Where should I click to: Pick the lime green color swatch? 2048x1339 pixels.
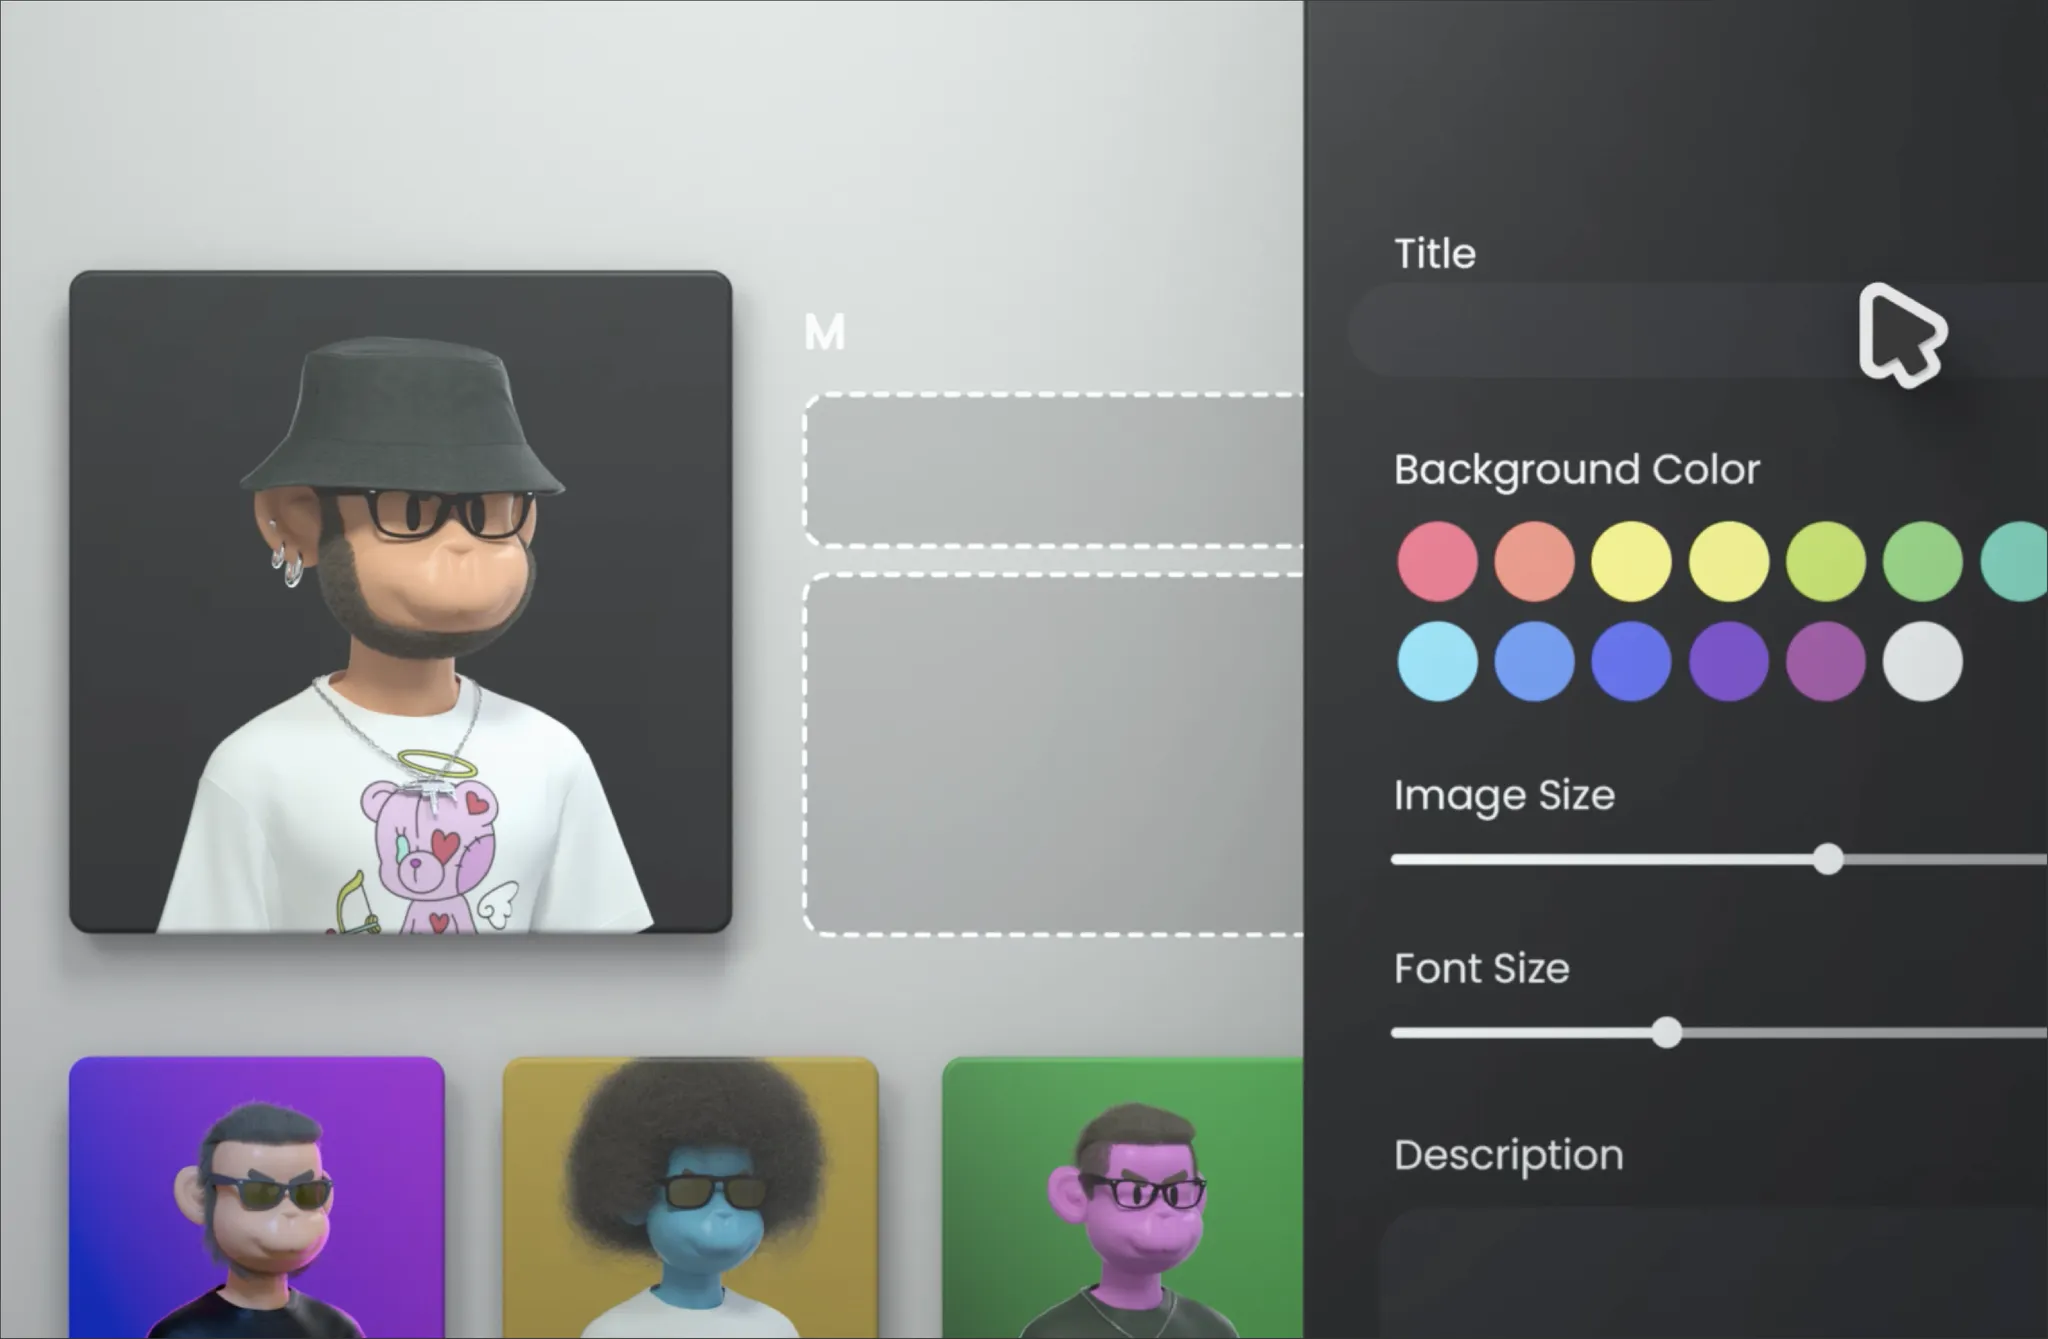[1825, 561]
